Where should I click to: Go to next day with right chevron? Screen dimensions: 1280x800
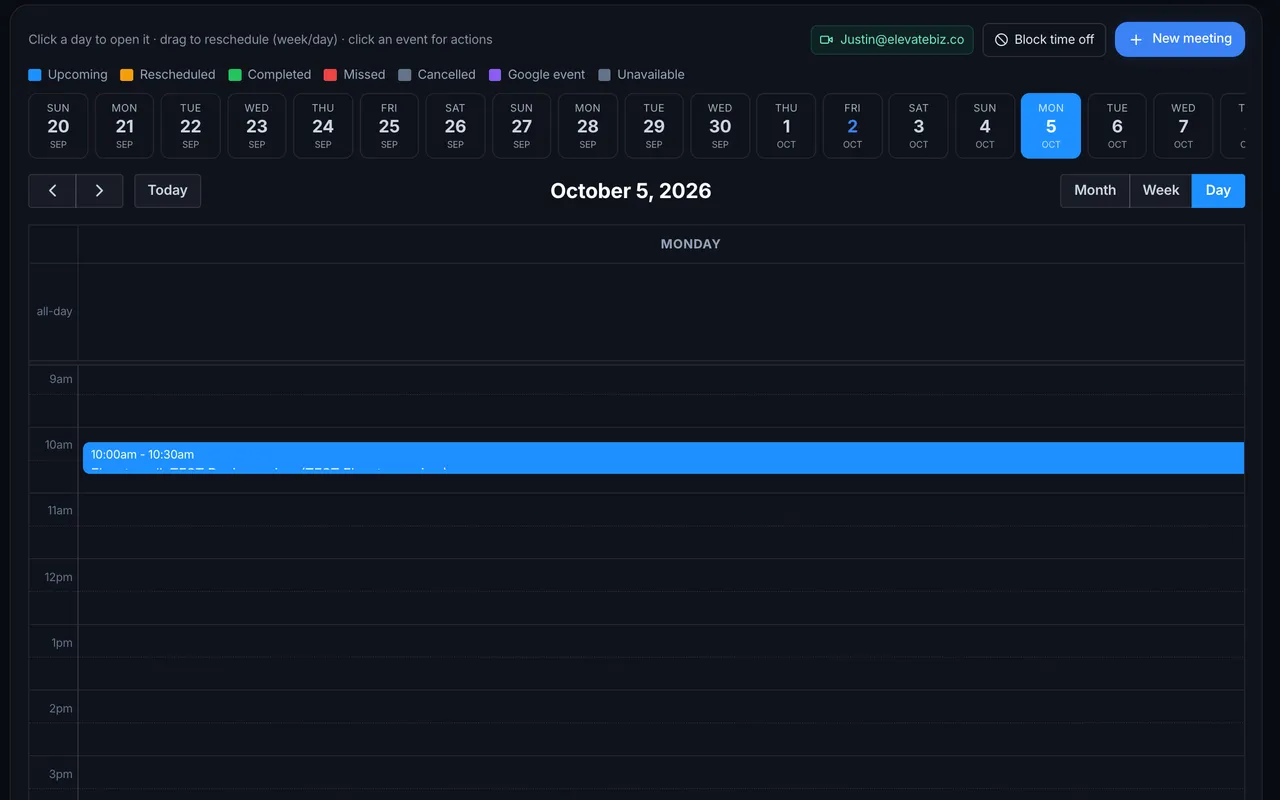click(x=99, y=191)
